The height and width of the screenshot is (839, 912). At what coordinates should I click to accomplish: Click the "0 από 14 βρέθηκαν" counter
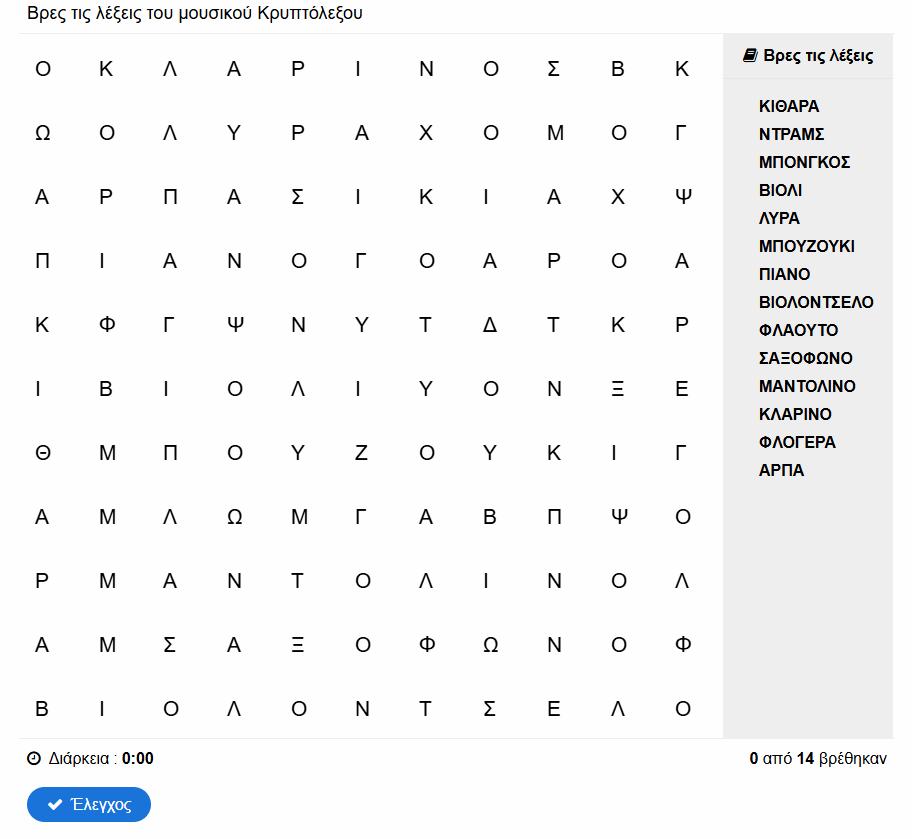point(817,759)
